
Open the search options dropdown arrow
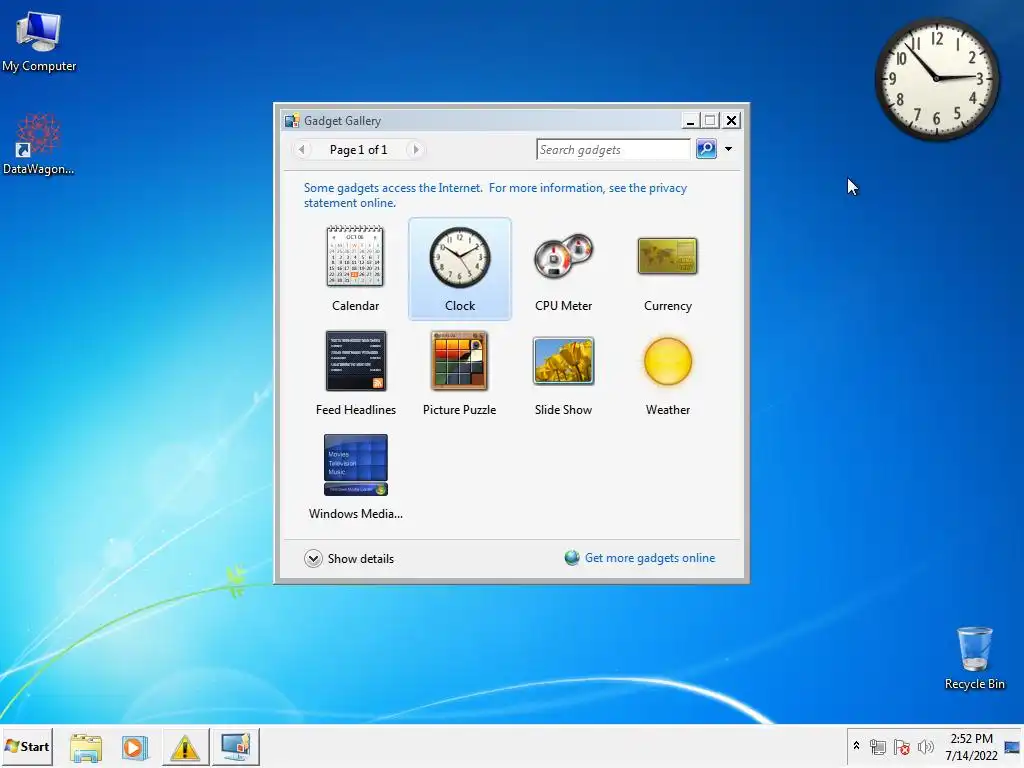[728, 149]
